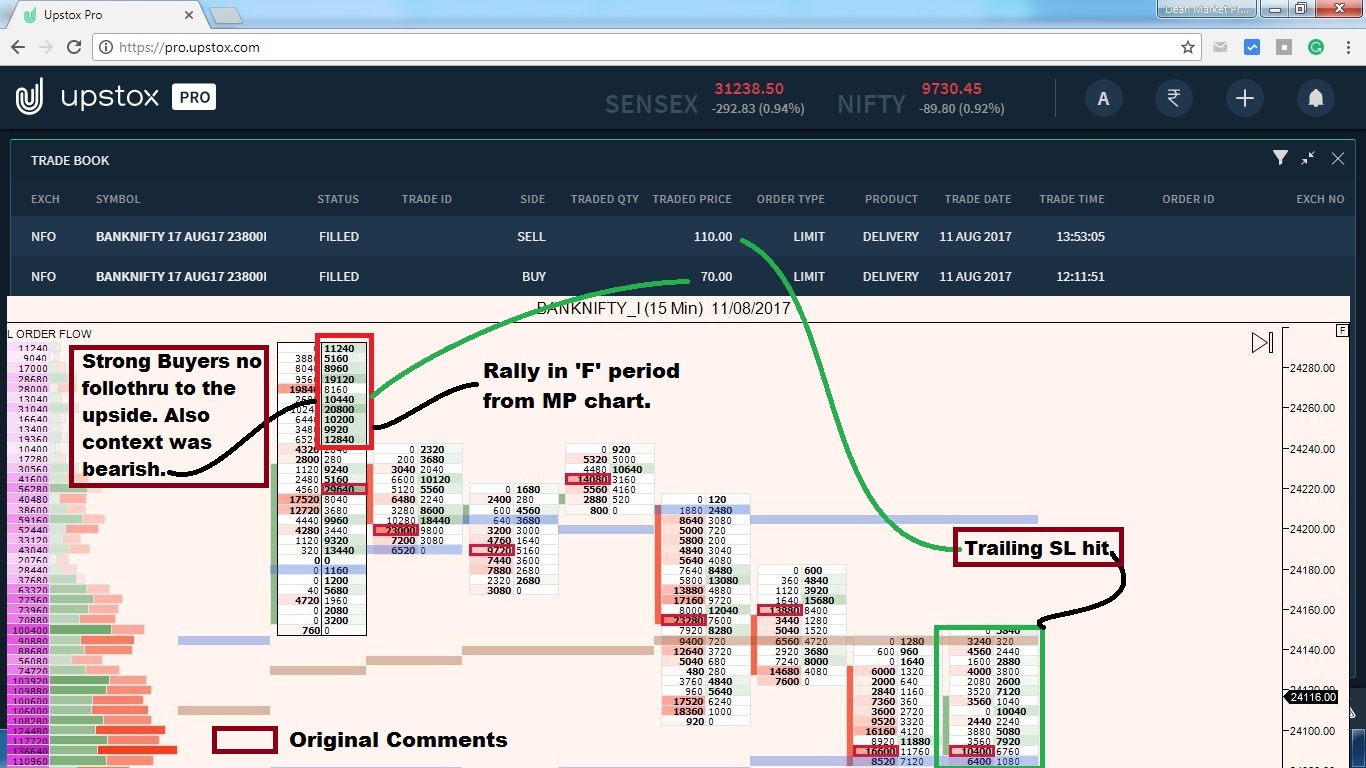
Task: Sort by the SYMBOL column header
Action: pyautogui.click(x=118, y=199)
